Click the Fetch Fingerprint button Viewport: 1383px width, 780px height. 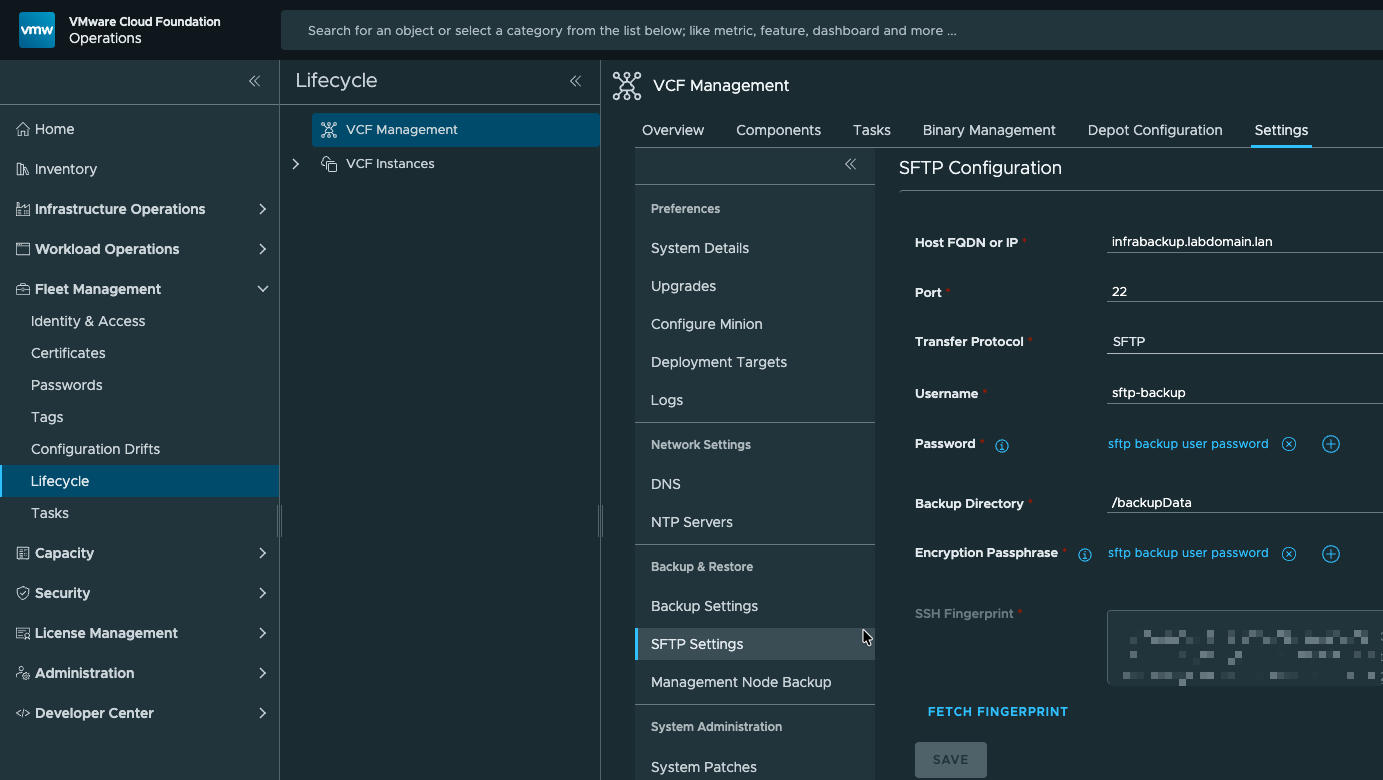[x=997, y=712]
